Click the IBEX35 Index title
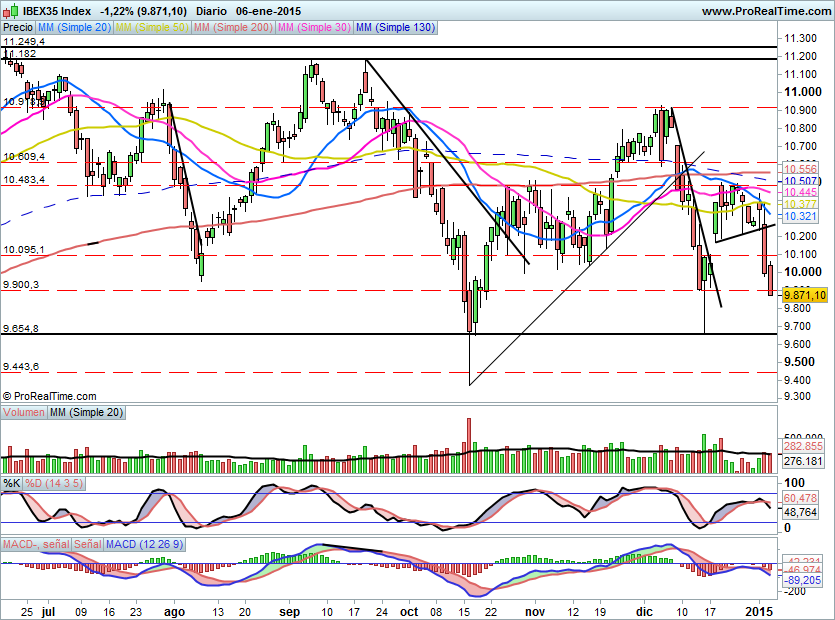This screenshot has width=835, height=620. point(57,11)
